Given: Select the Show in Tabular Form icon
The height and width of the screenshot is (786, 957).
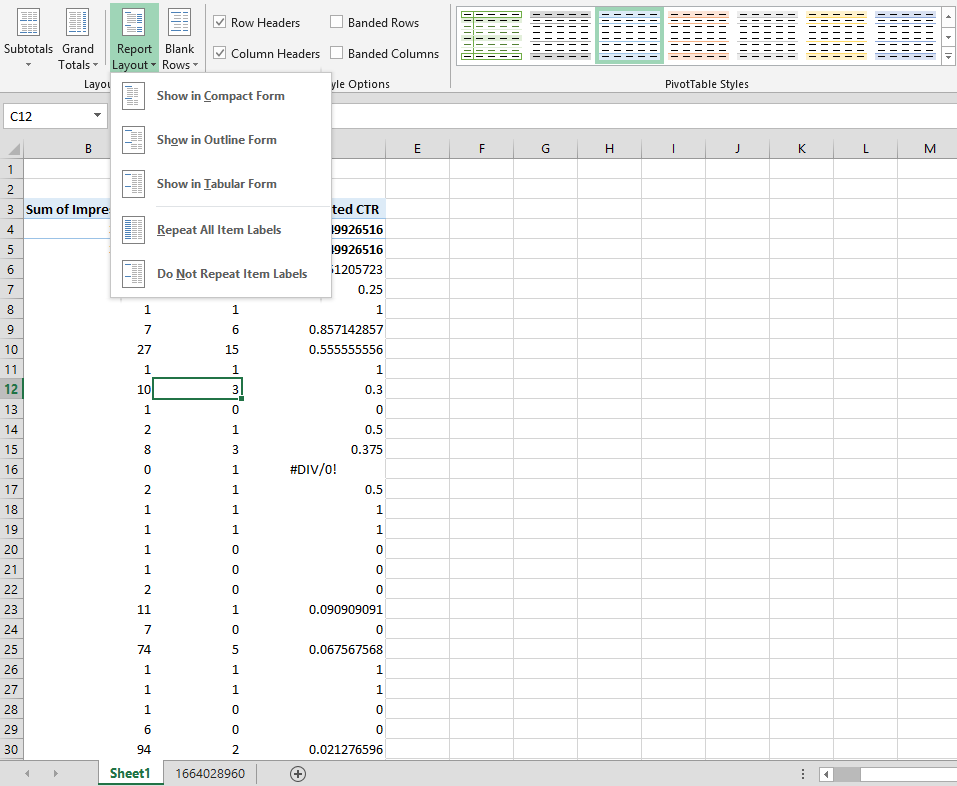Looking at the screenshot, I should click(x=133, y=184).
